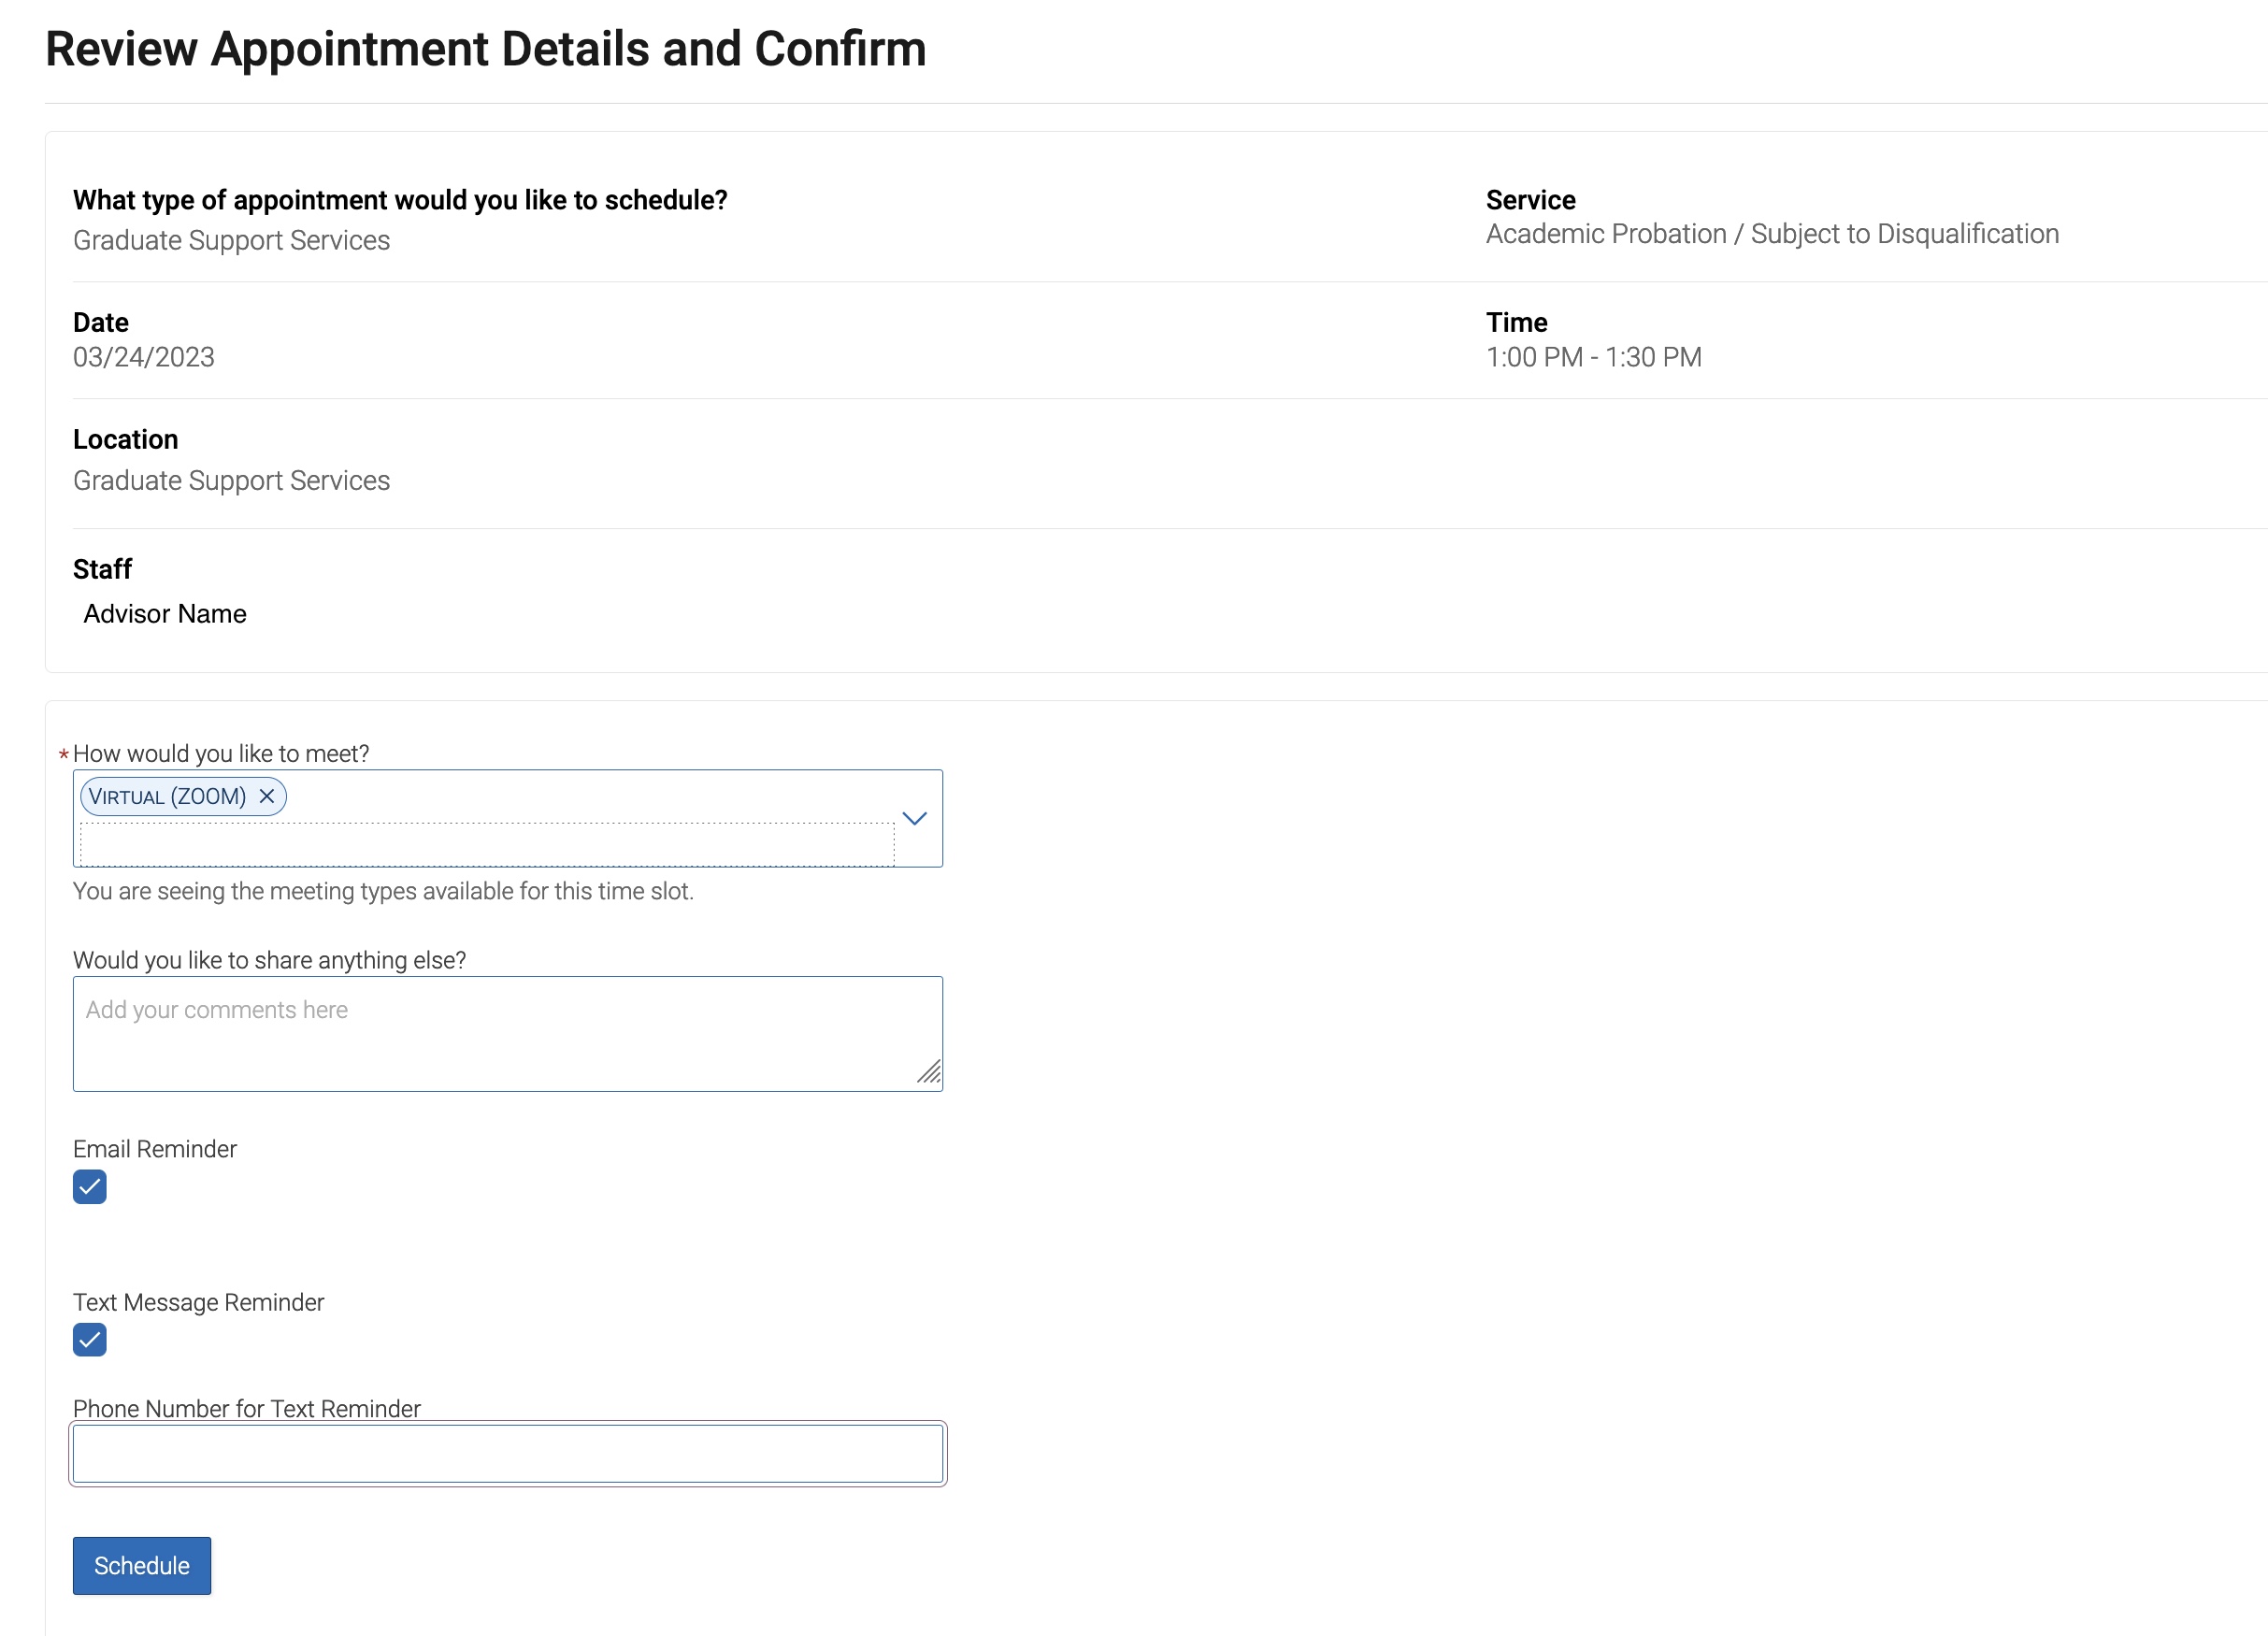Click the Staff label

[x=103, y=569]
